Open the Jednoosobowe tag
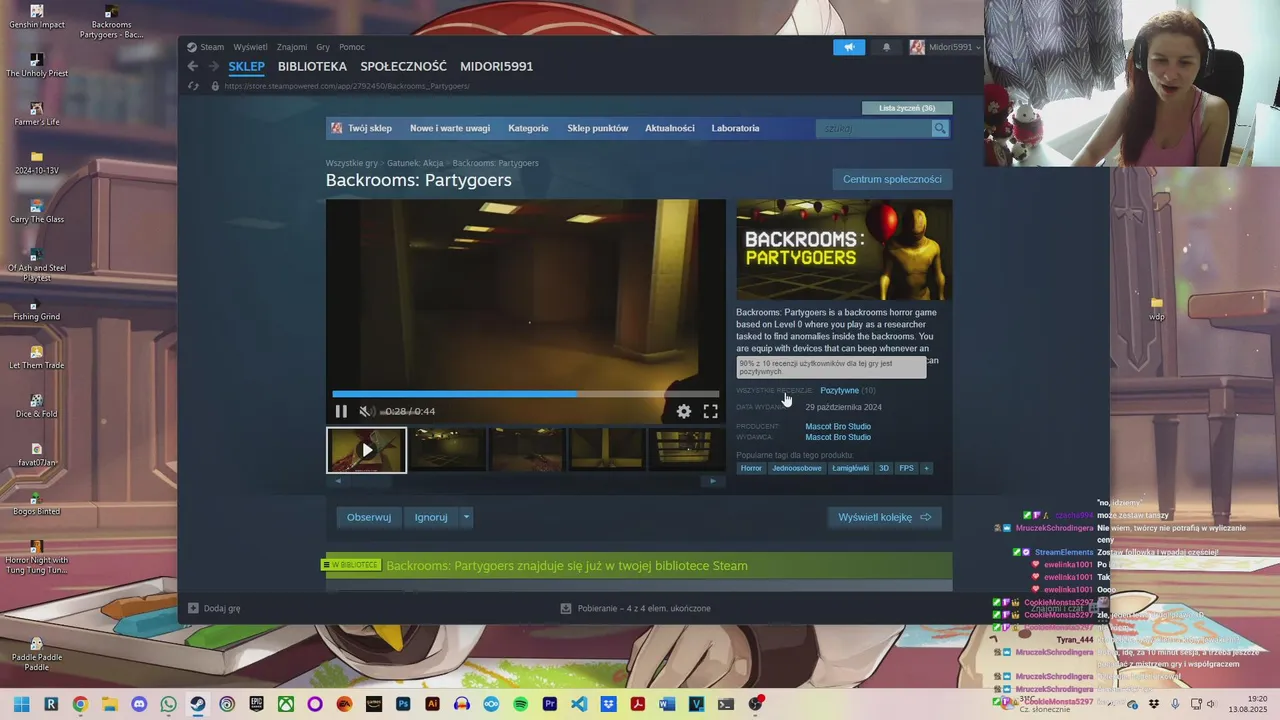Viewport: 1280px width, 720px height. coord(797,468)
